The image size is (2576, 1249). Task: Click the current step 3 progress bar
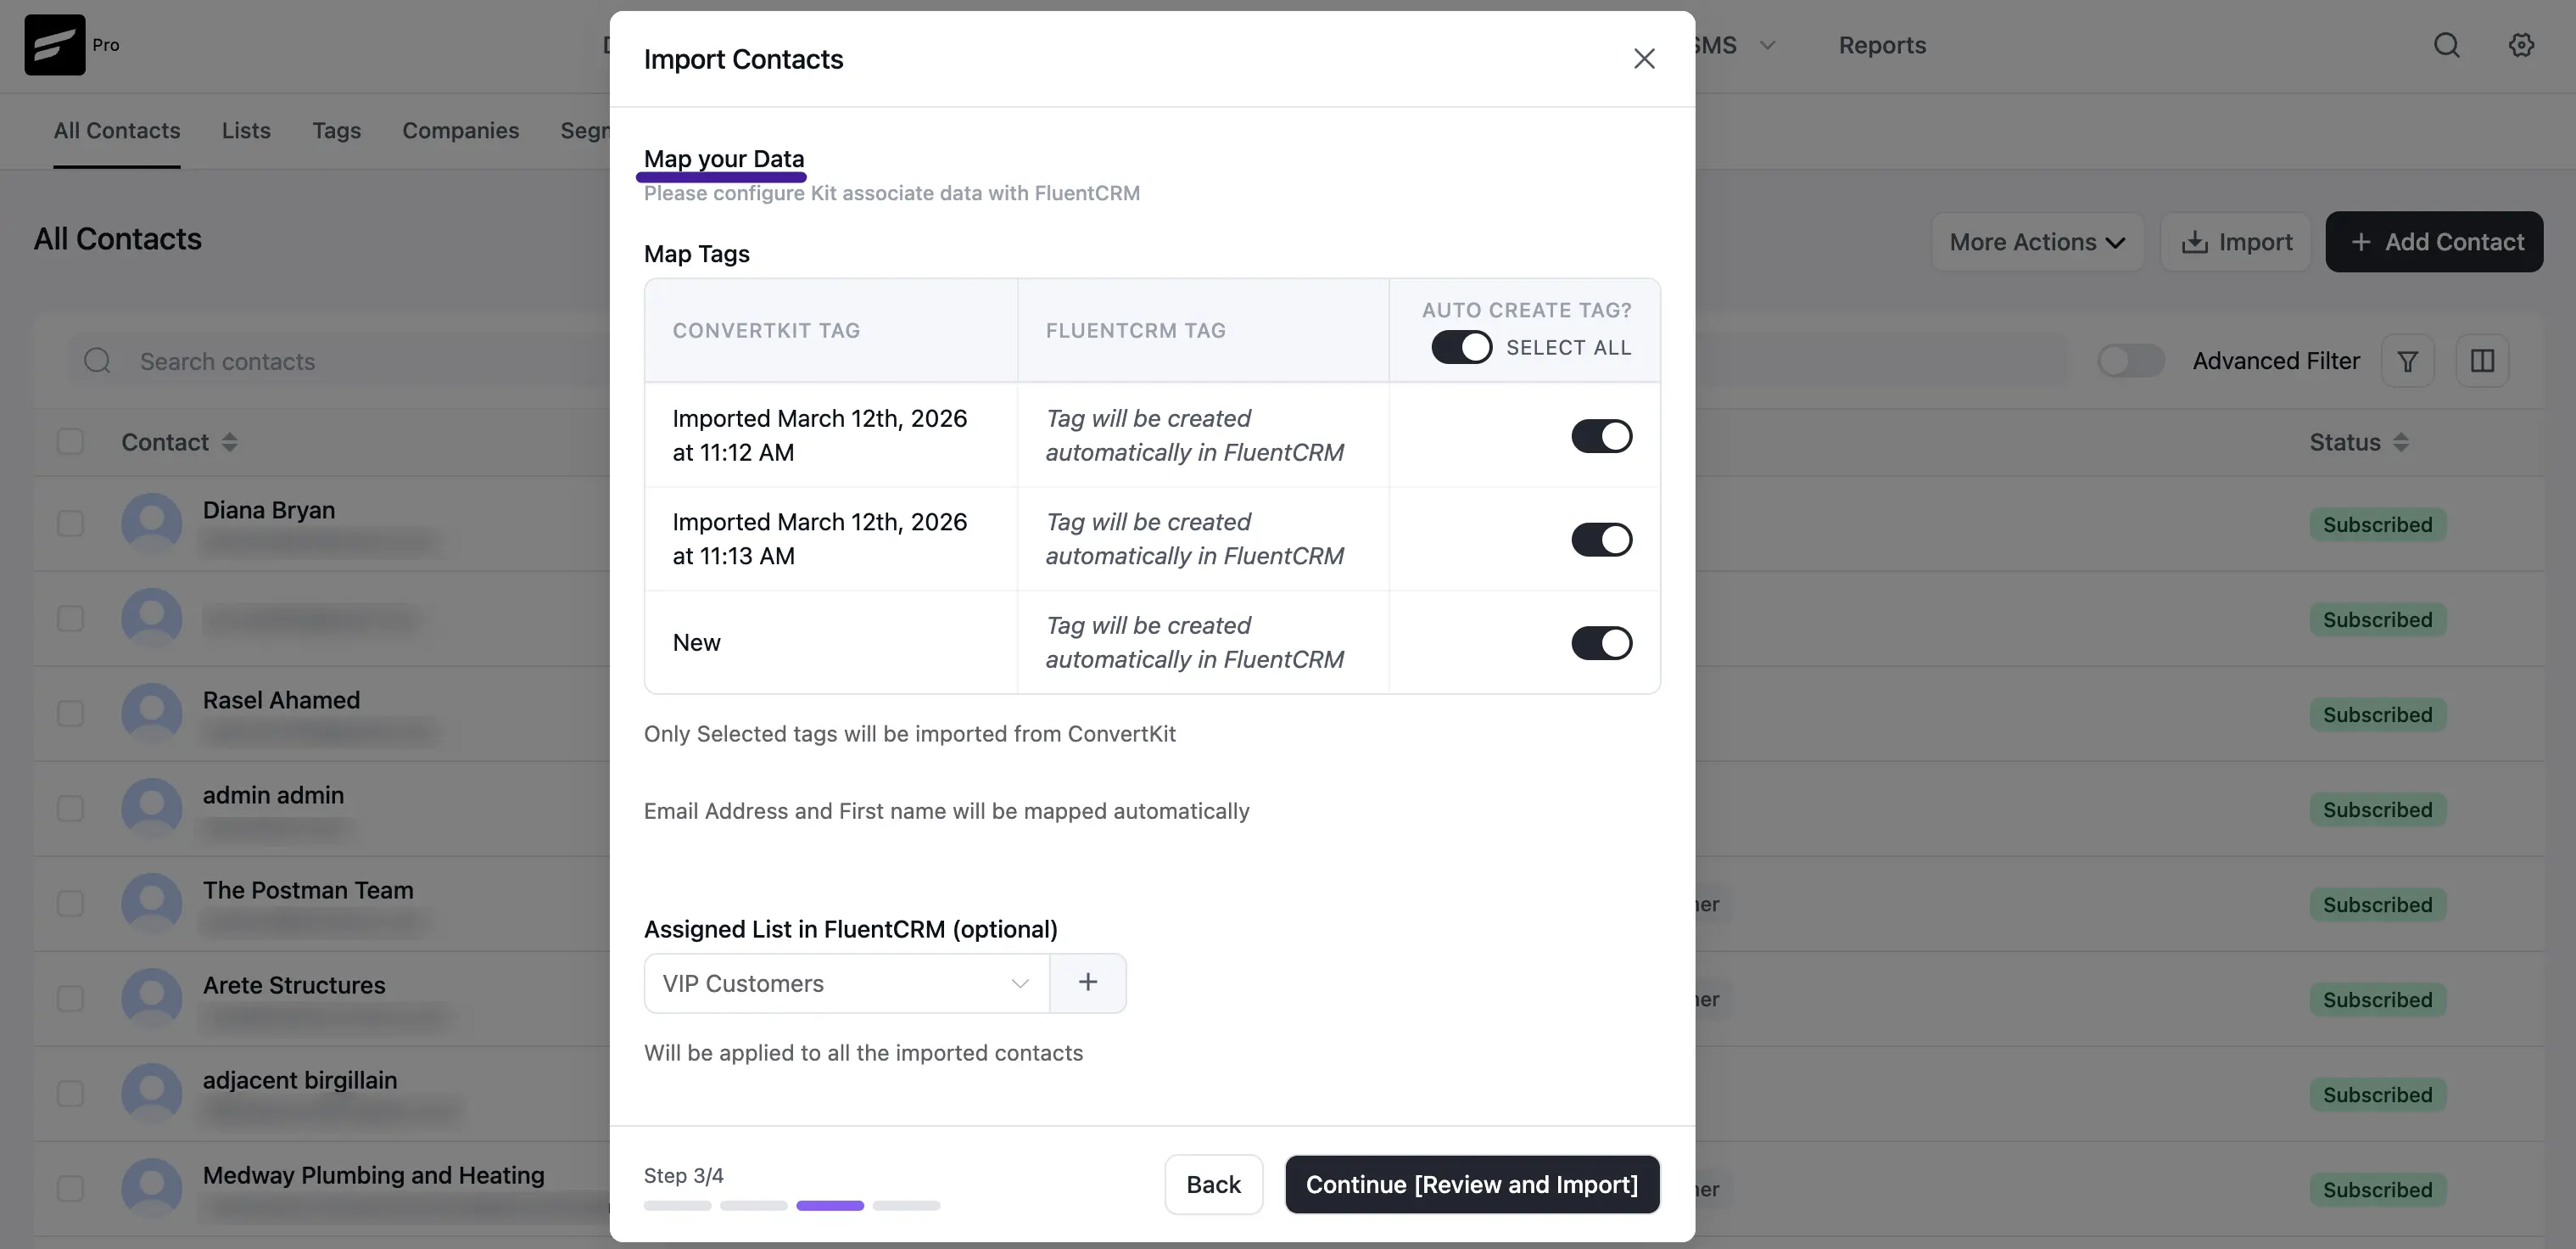coord(829,1206)
